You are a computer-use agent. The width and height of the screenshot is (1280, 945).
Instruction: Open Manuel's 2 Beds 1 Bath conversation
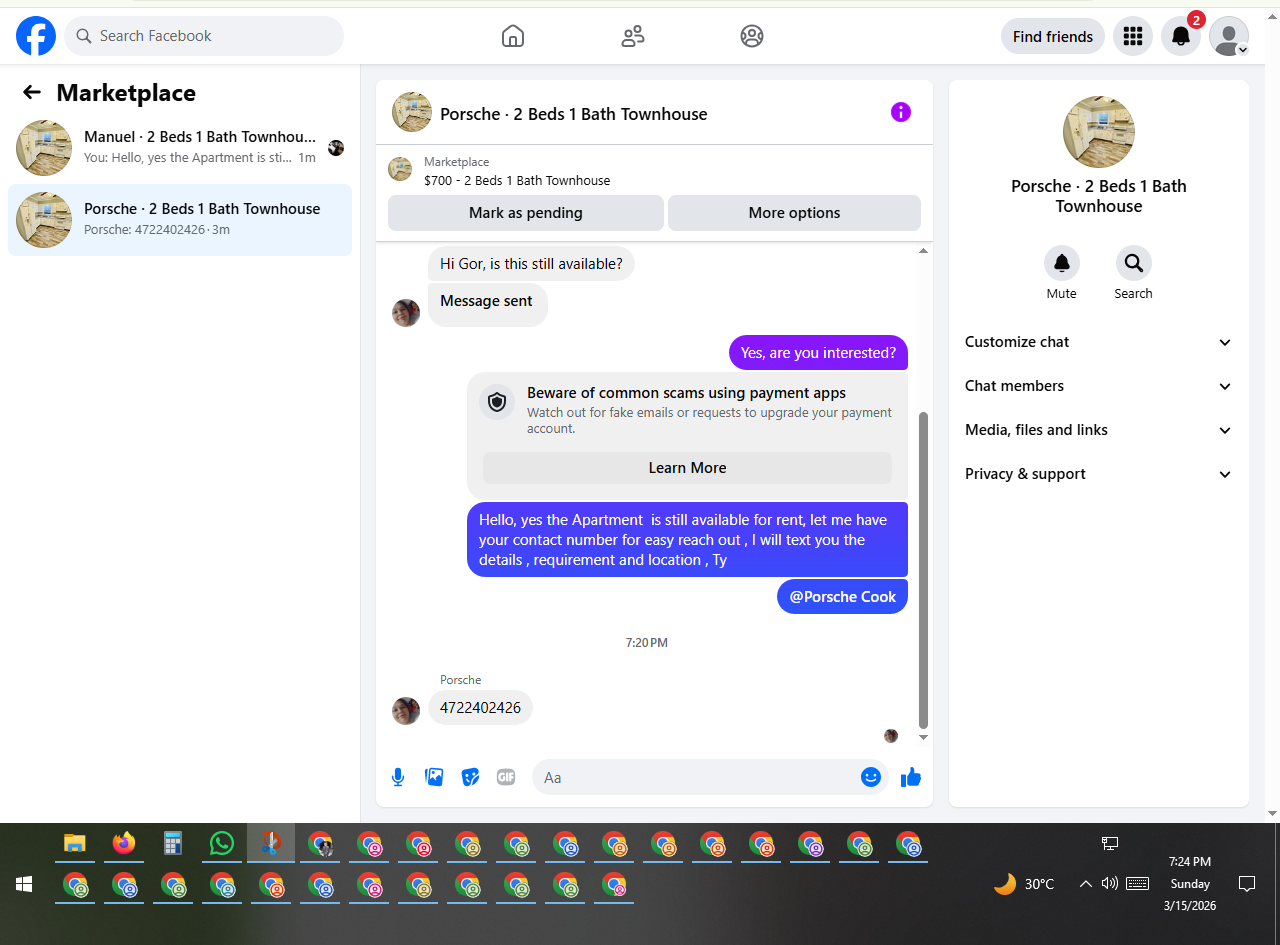(180, 148)
